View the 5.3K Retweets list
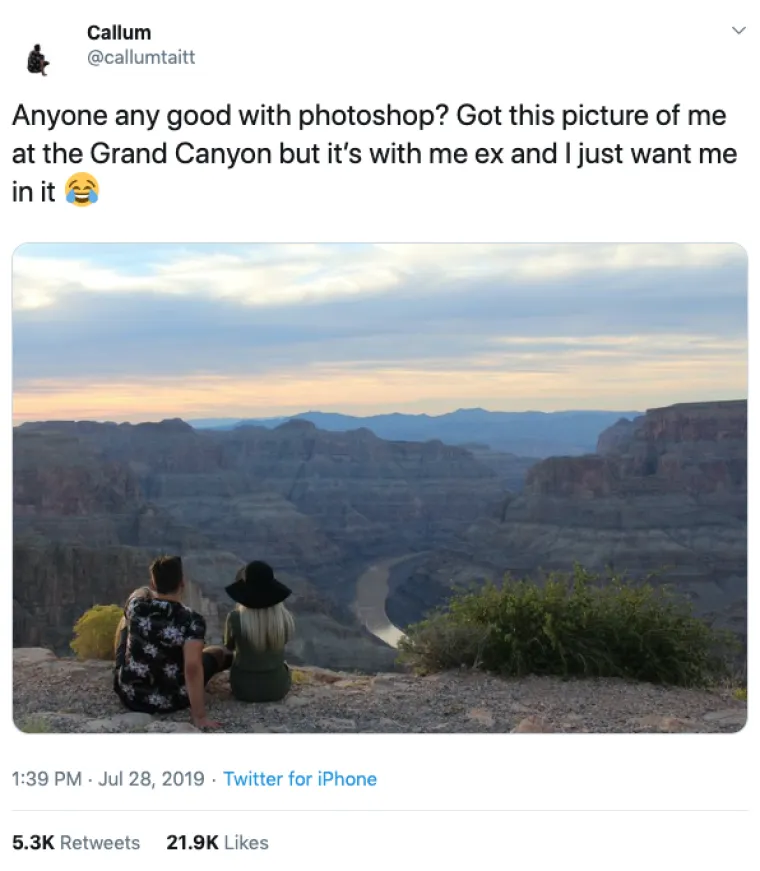Image resolution: width=760 pixels, height=871 pixels. (x=70, y=843)
